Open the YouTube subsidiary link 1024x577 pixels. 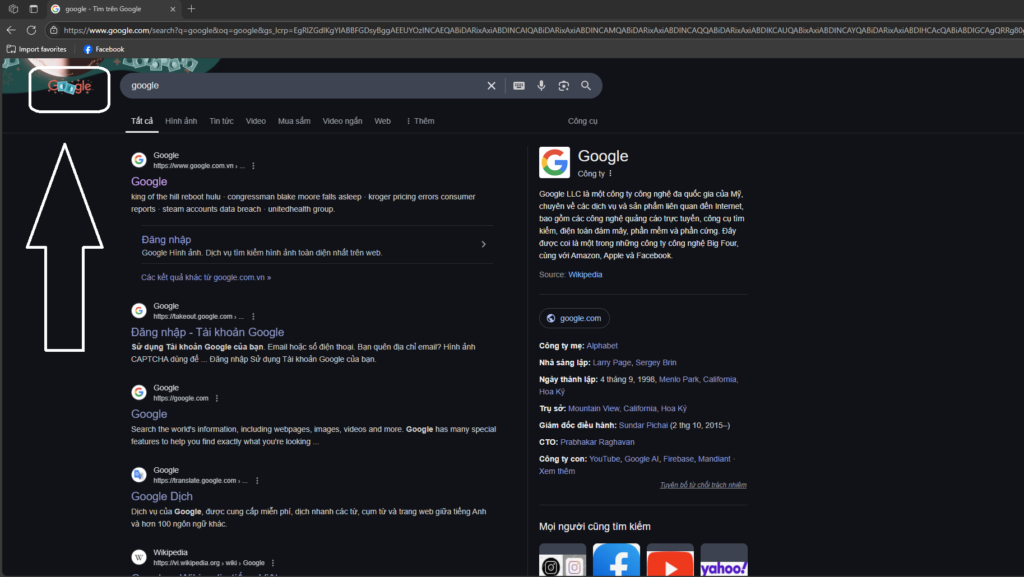[605, 459]
